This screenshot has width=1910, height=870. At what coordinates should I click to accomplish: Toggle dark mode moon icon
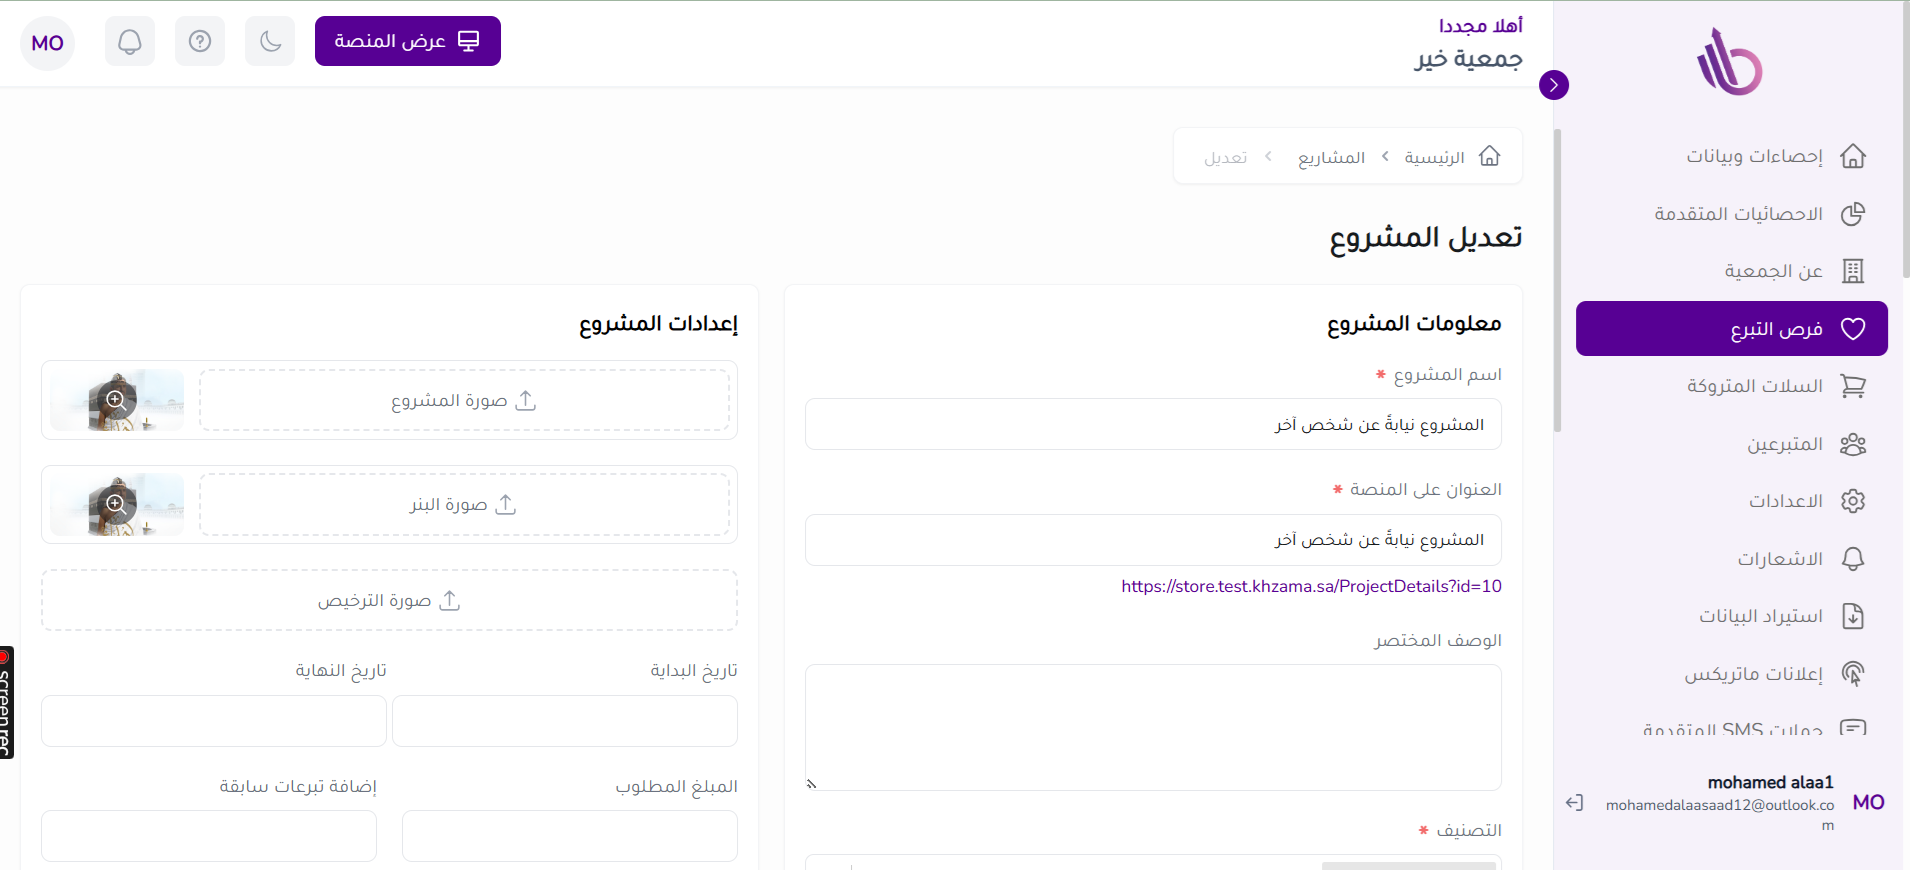(270, 41)
